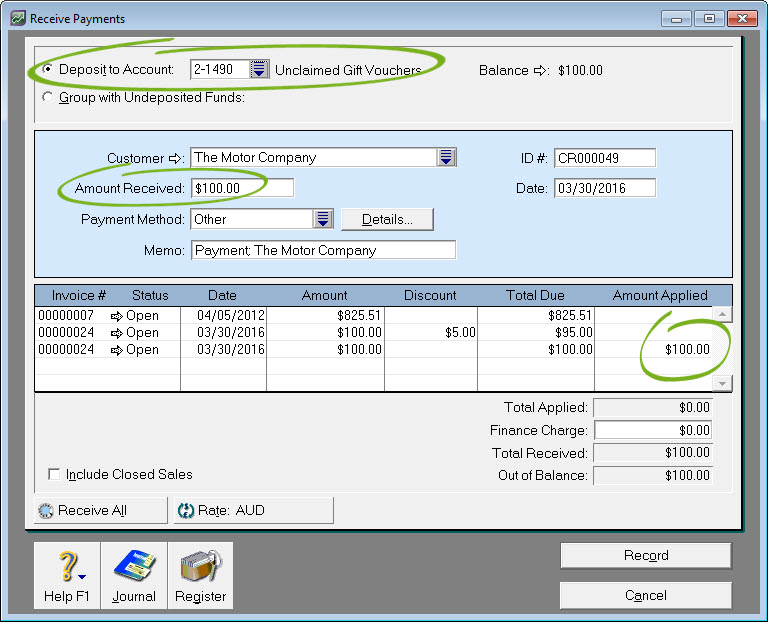This screenshot has height=622, width=768.
Task: Click the Balance arrow icon
Action: [x=541, y=70]
